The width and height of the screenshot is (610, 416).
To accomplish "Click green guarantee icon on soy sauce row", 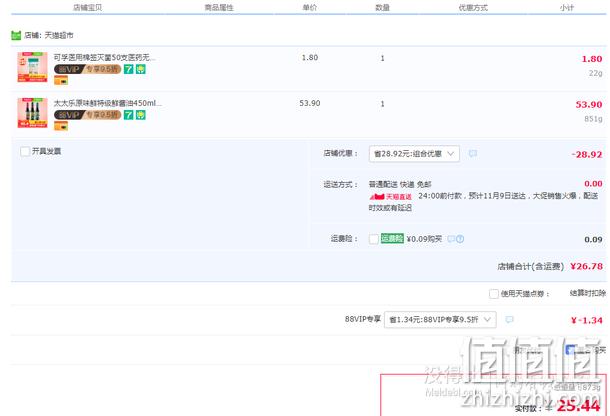I will click(x=140, y=115).
